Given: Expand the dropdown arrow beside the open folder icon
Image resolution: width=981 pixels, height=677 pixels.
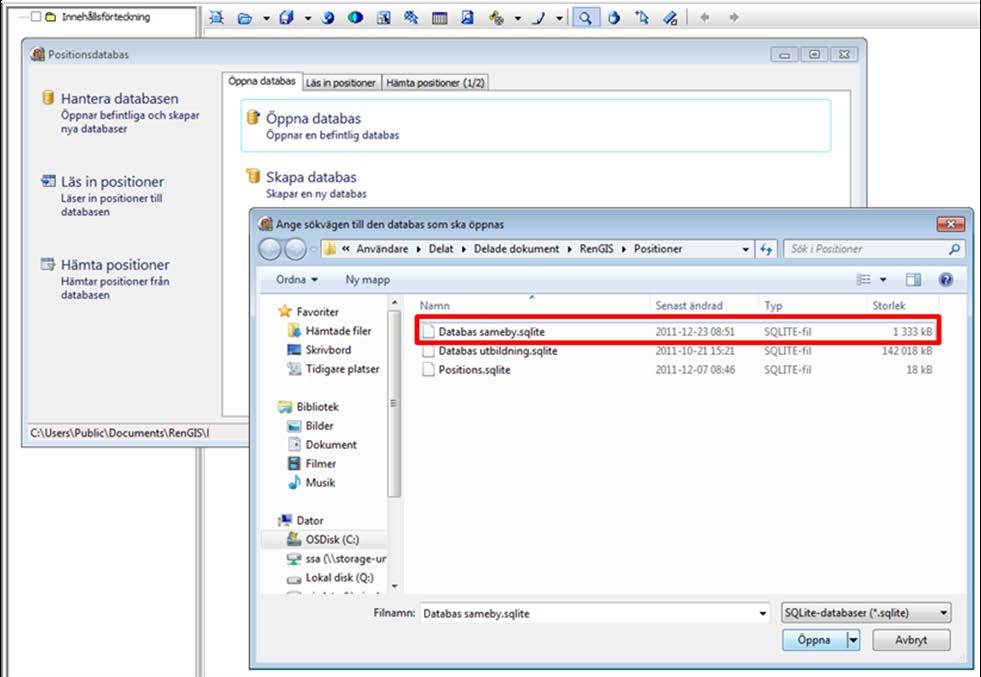Looking at the screenshot, I should pos(266,18).
